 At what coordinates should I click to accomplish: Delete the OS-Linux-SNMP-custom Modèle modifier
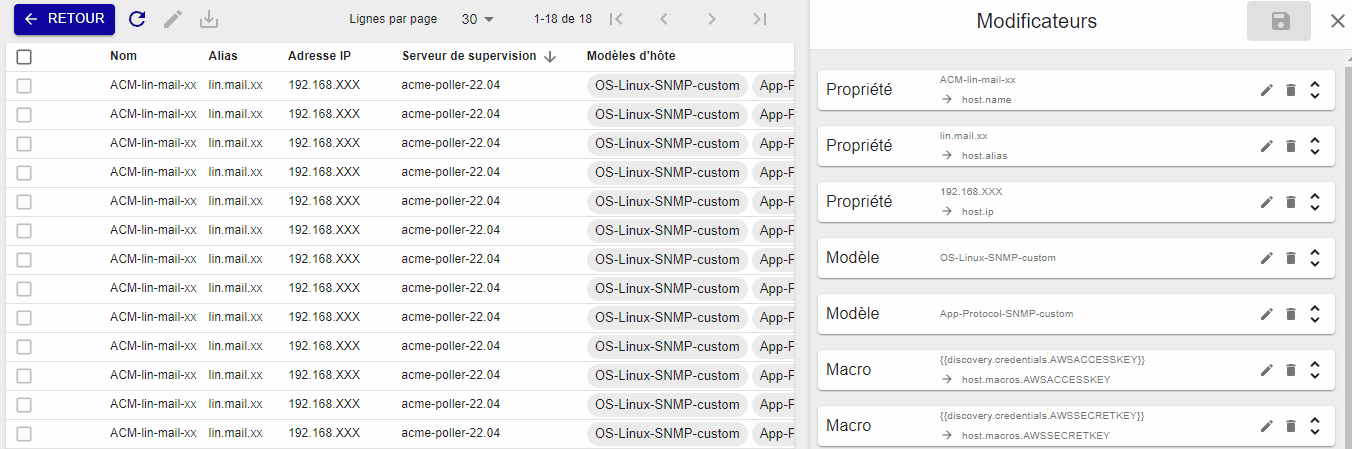(x=1290, y=258)
